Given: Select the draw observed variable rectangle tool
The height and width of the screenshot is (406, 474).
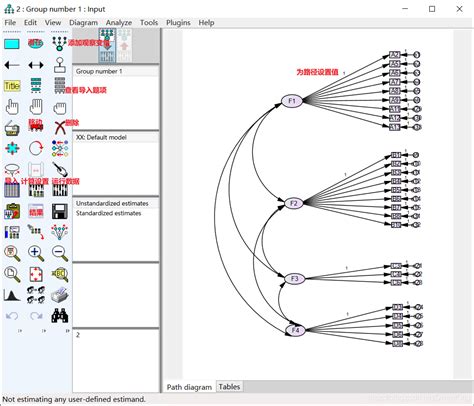Looking at the screenshot, I should (12, 44).
